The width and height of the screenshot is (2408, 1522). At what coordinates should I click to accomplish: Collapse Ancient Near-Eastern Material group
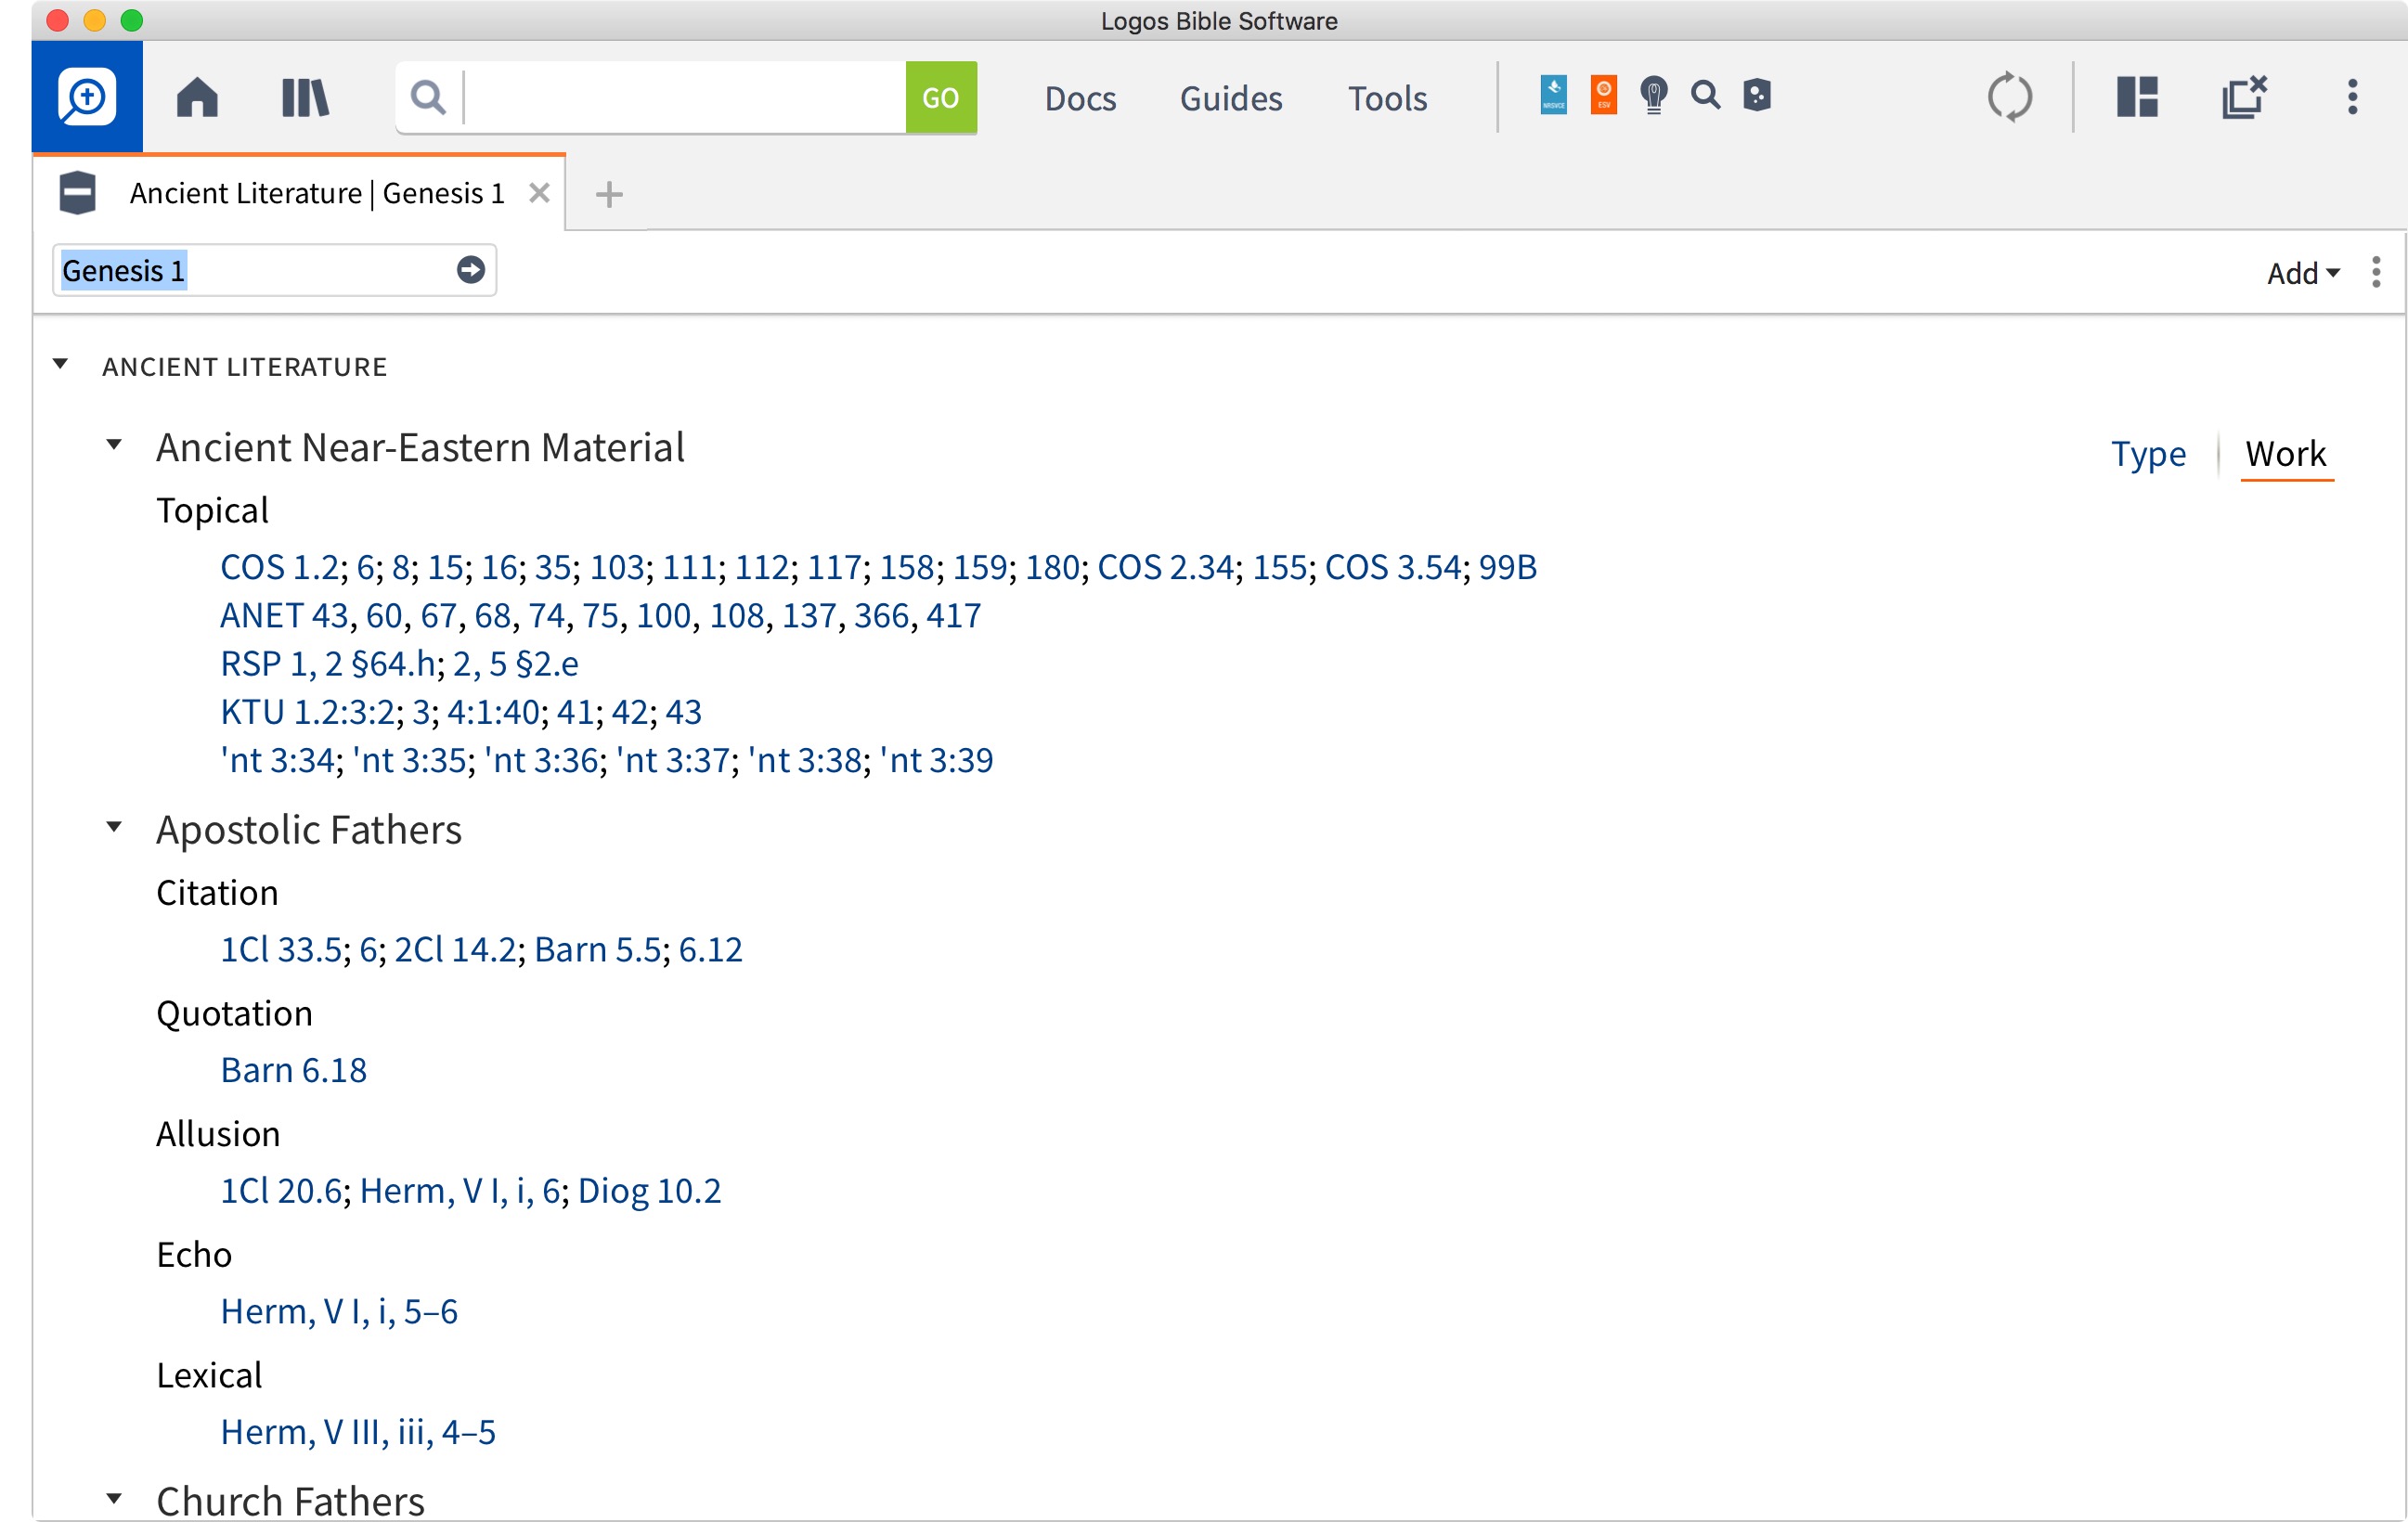point(114,445)
